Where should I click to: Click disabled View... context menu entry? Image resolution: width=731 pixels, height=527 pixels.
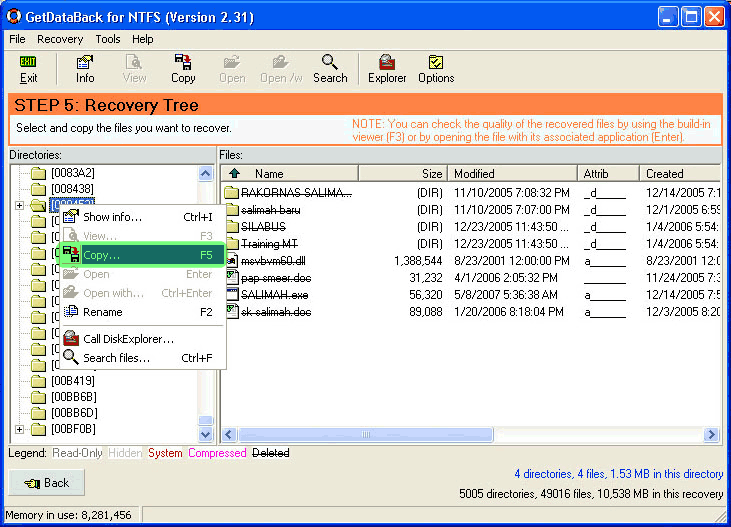143,236
